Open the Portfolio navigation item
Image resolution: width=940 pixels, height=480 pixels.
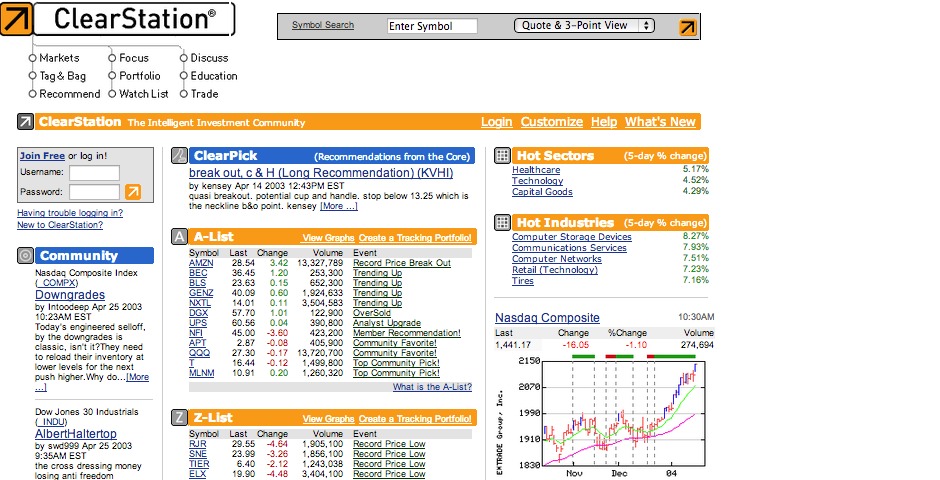point(140,76)
